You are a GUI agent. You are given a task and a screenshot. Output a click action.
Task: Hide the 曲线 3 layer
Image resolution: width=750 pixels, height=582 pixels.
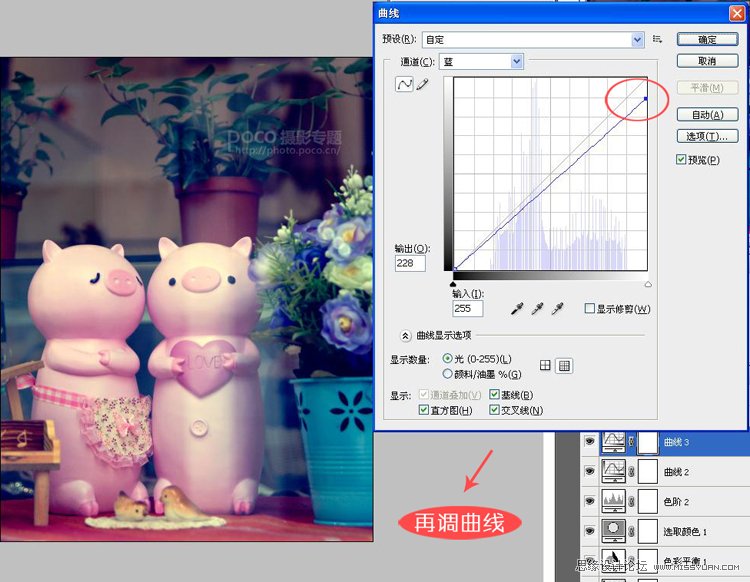(590, 442)
